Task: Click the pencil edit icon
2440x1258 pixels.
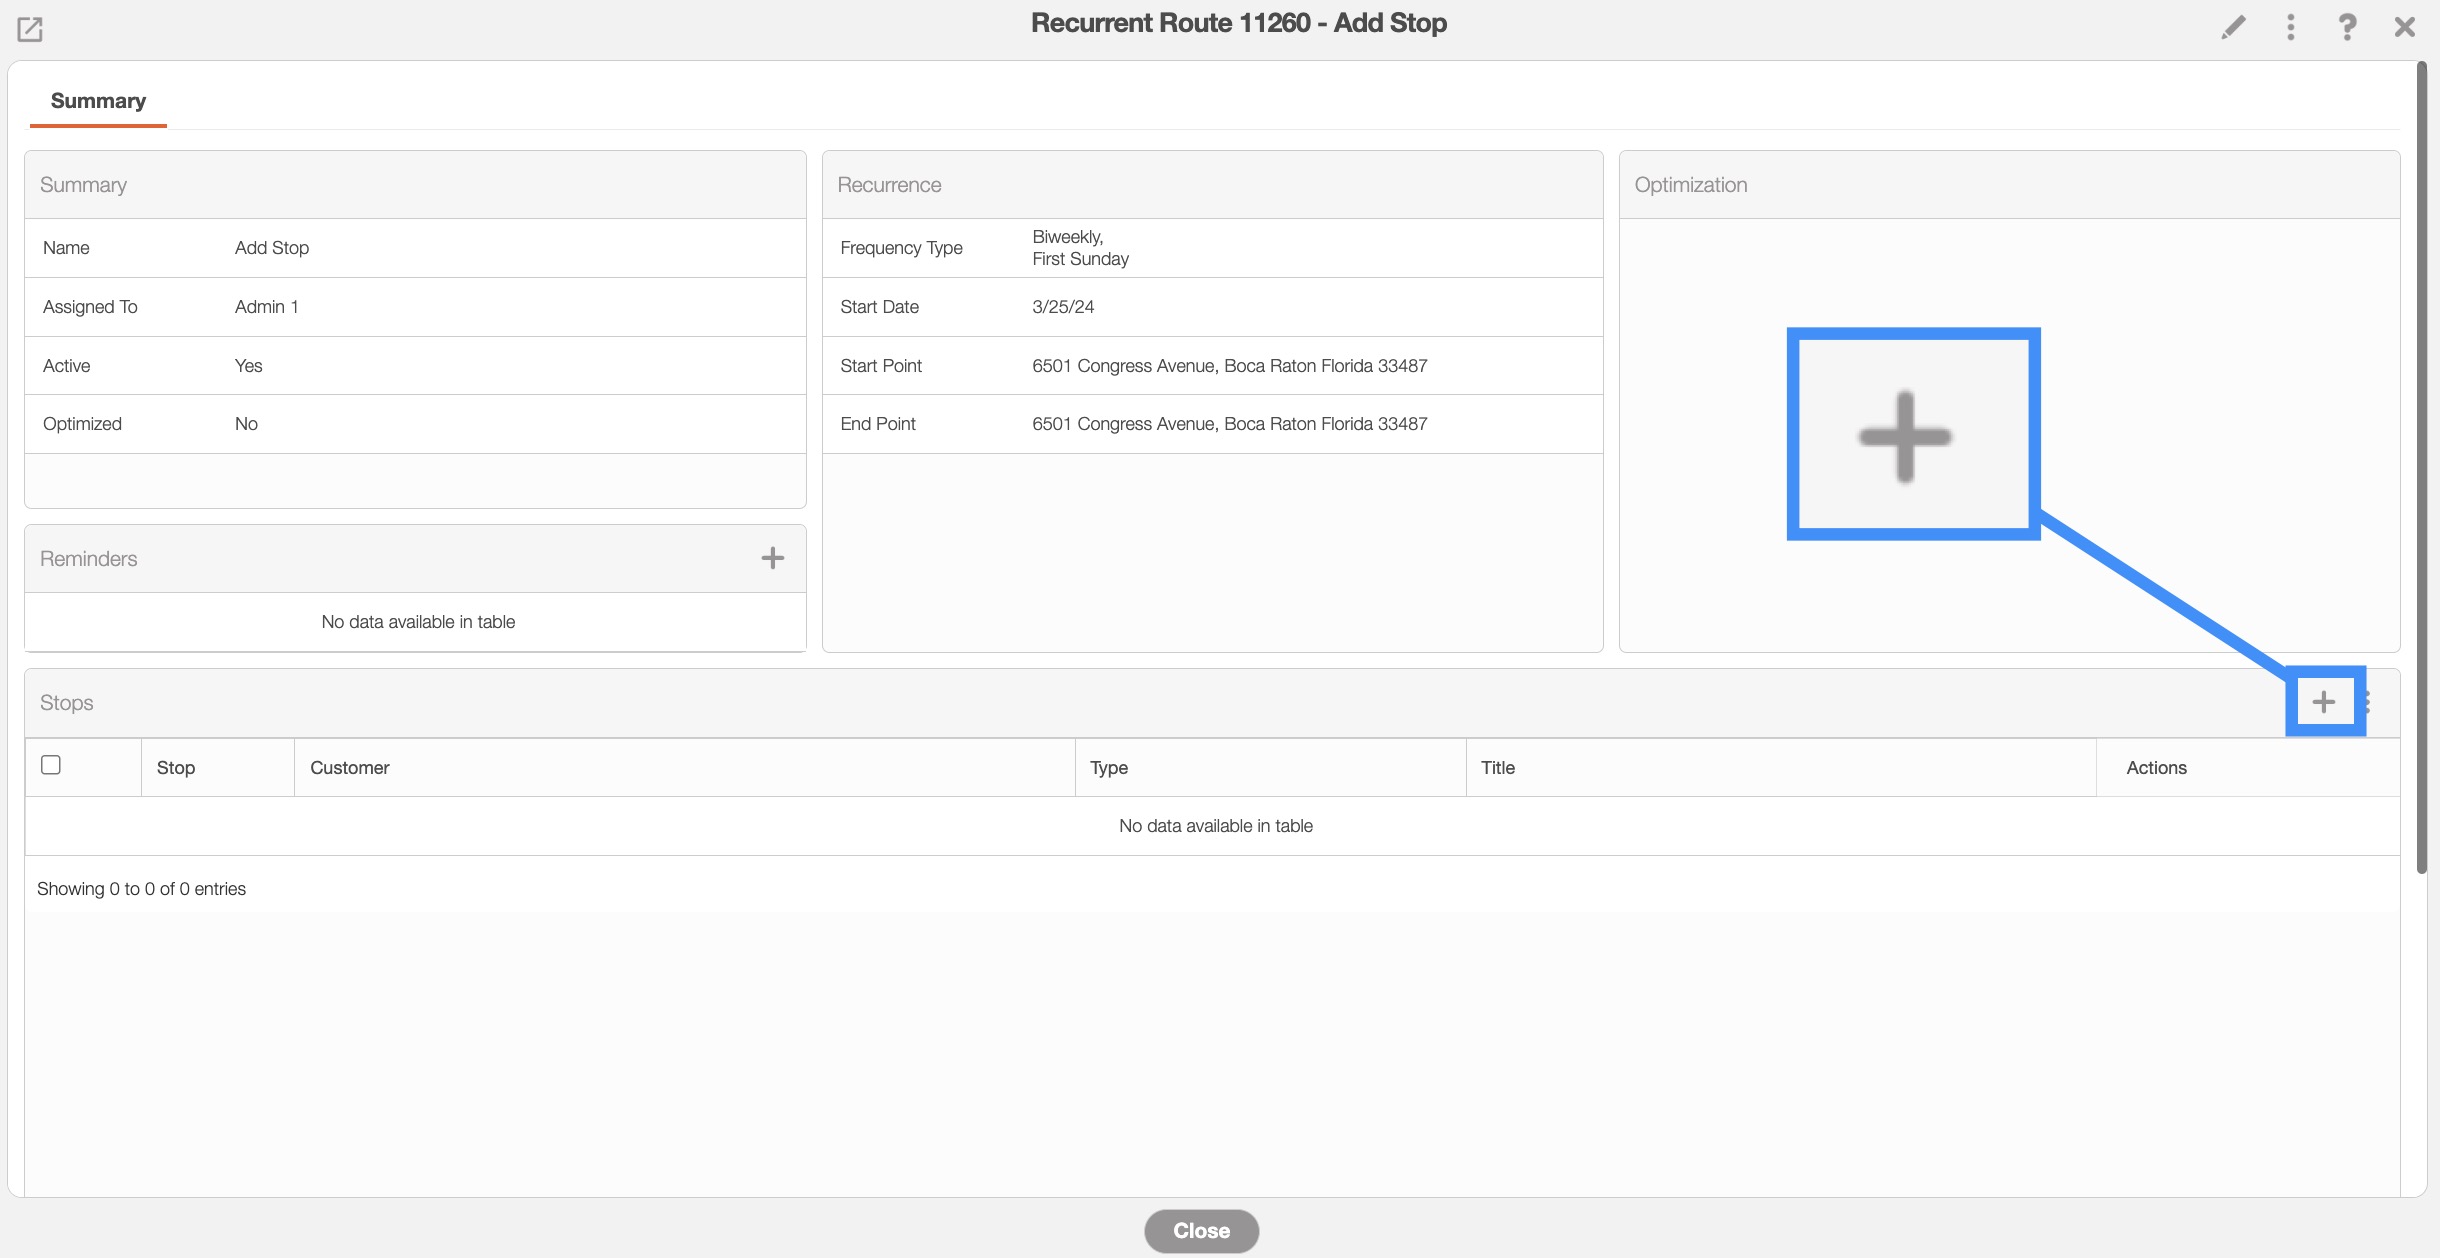Action: (x=2233, y=27)
